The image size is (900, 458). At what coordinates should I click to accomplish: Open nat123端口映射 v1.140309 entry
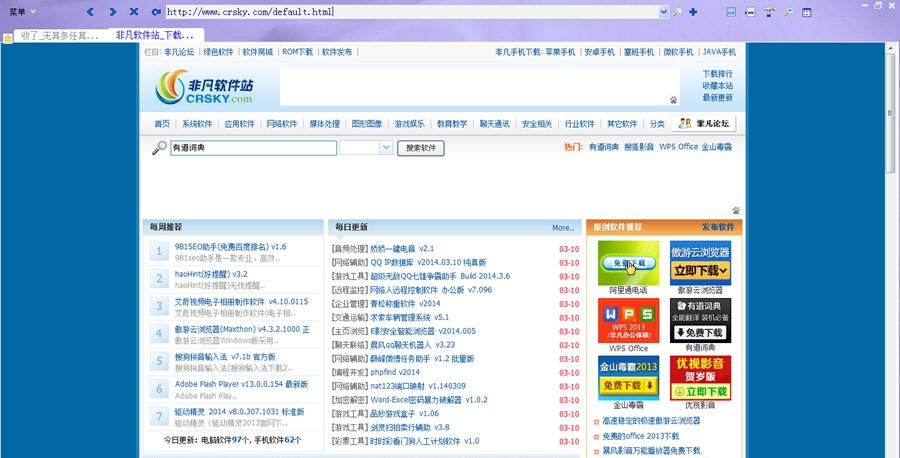click(418, 386)
